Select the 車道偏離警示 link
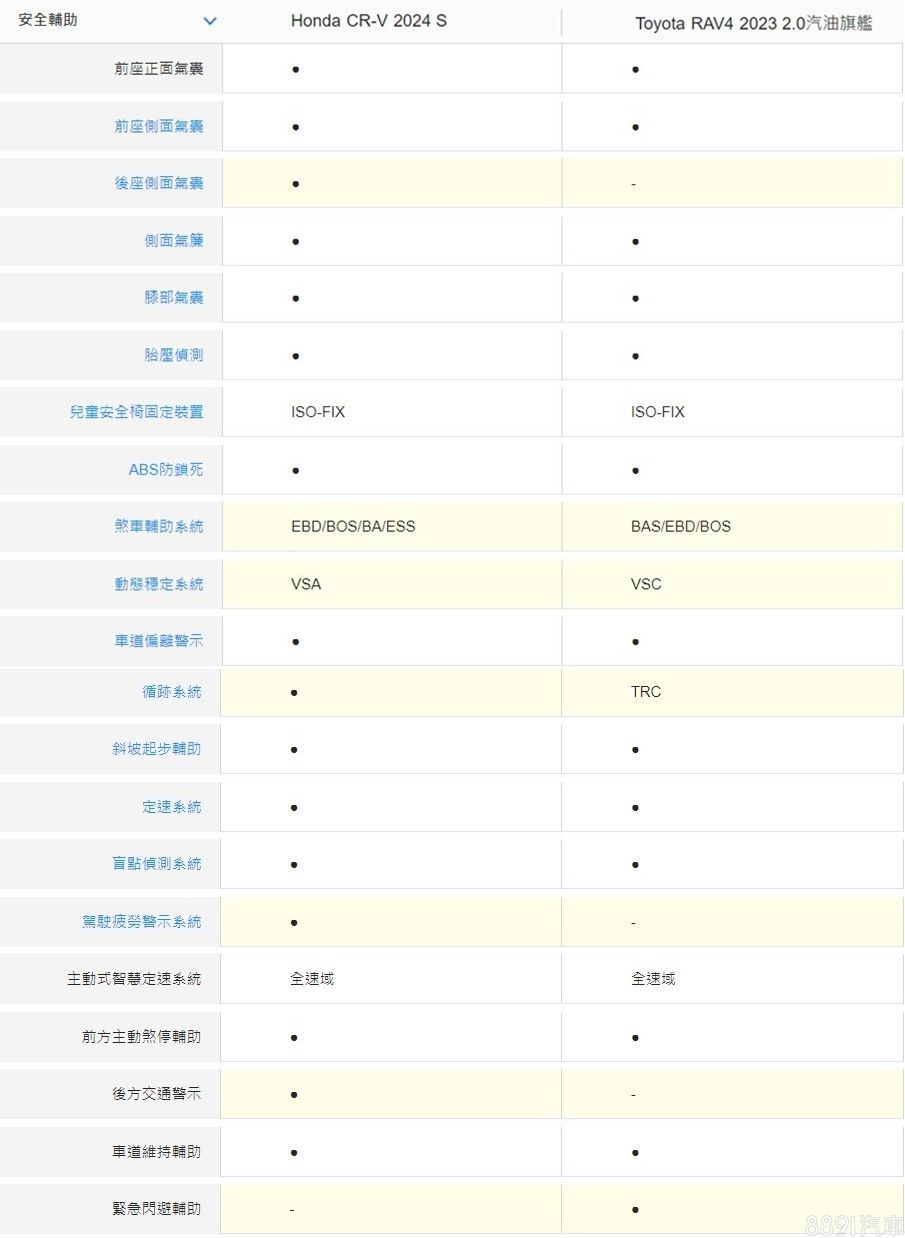The width and height of the screenshot is (905, 1238). tap(158, 641)
